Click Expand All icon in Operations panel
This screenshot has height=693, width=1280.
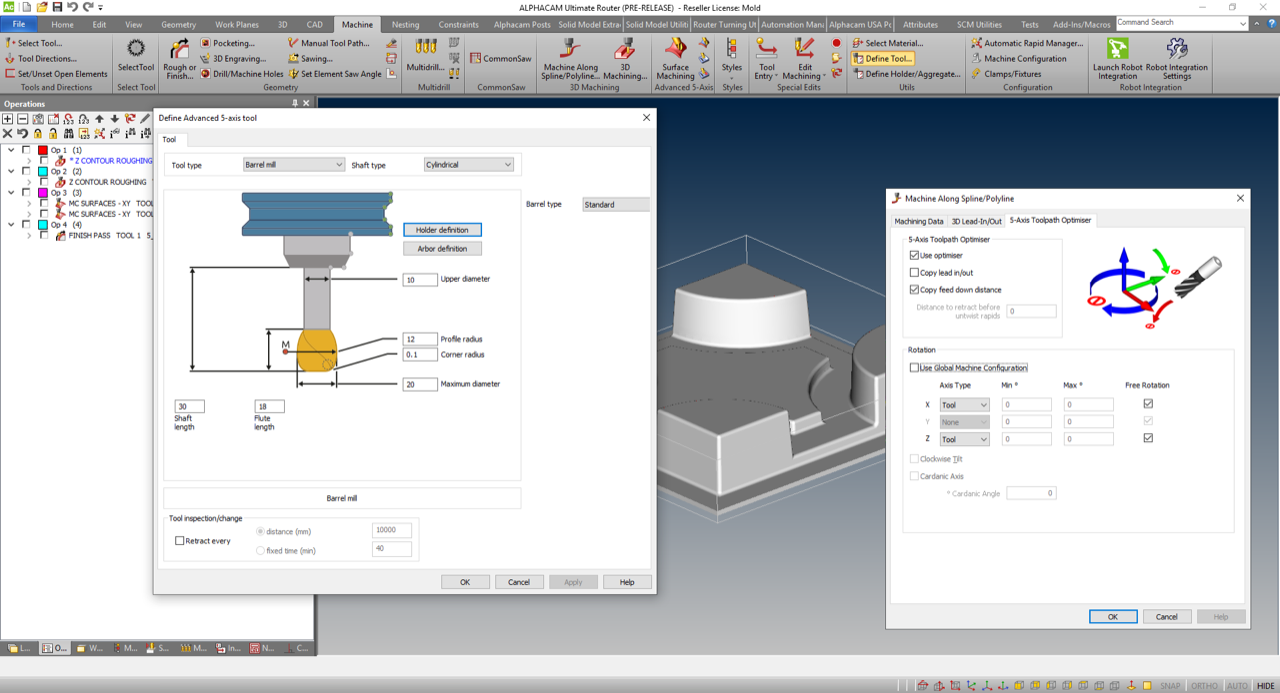[8, 118]
